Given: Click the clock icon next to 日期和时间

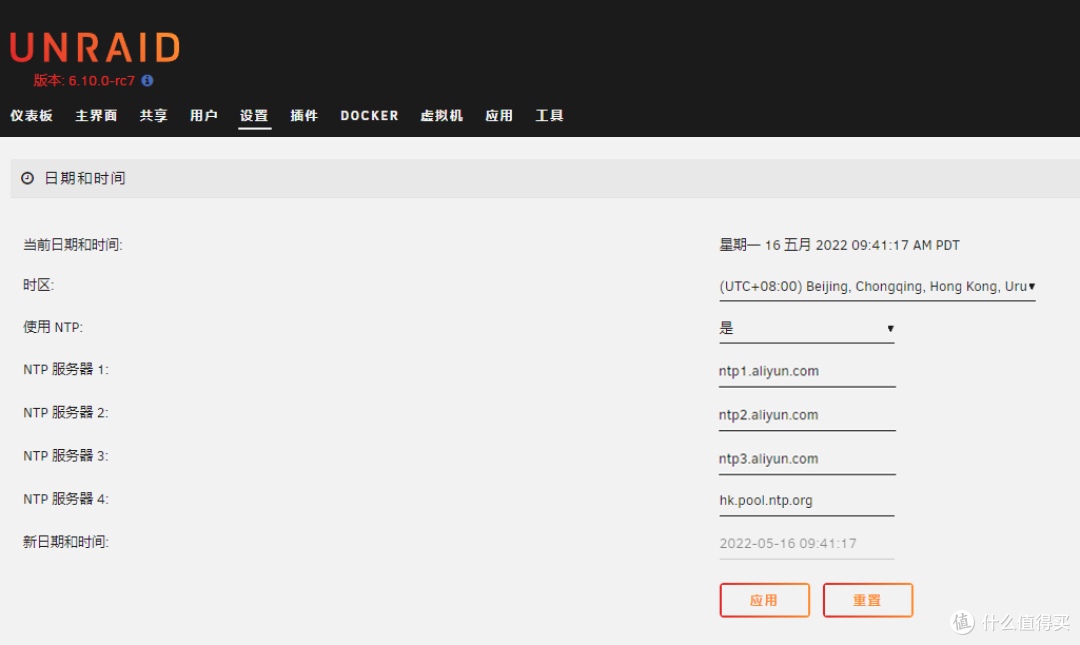Looking at the screenshot, I should (x=25, y=178).
